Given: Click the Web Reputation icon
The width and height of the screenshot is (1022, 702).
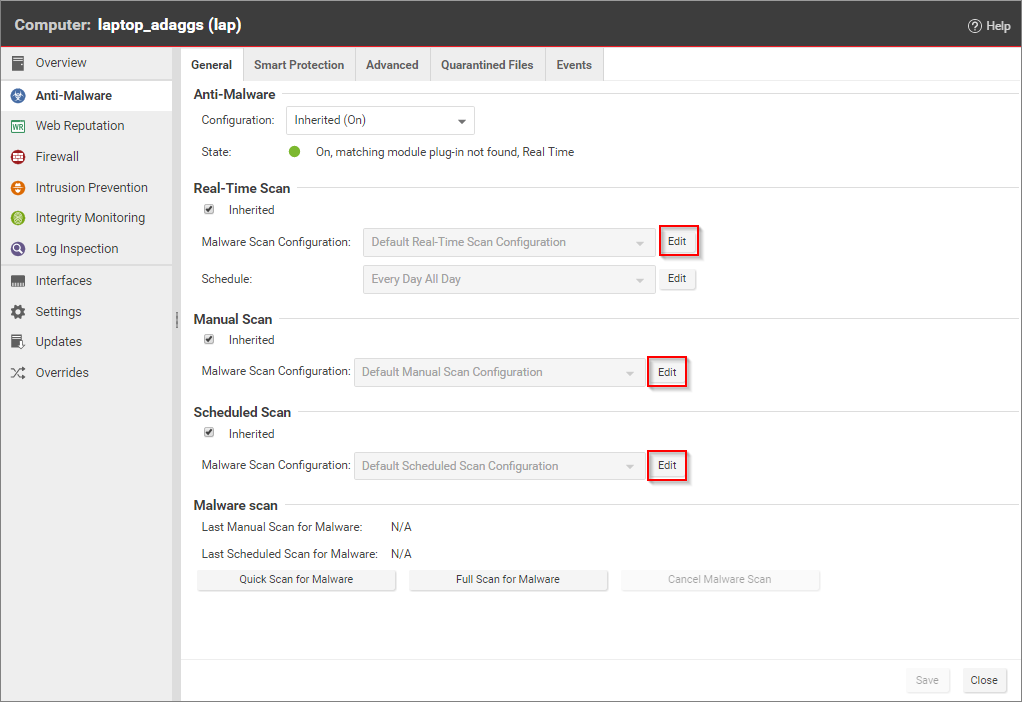Looking at the screenshot, I should [x=18, y=126].
